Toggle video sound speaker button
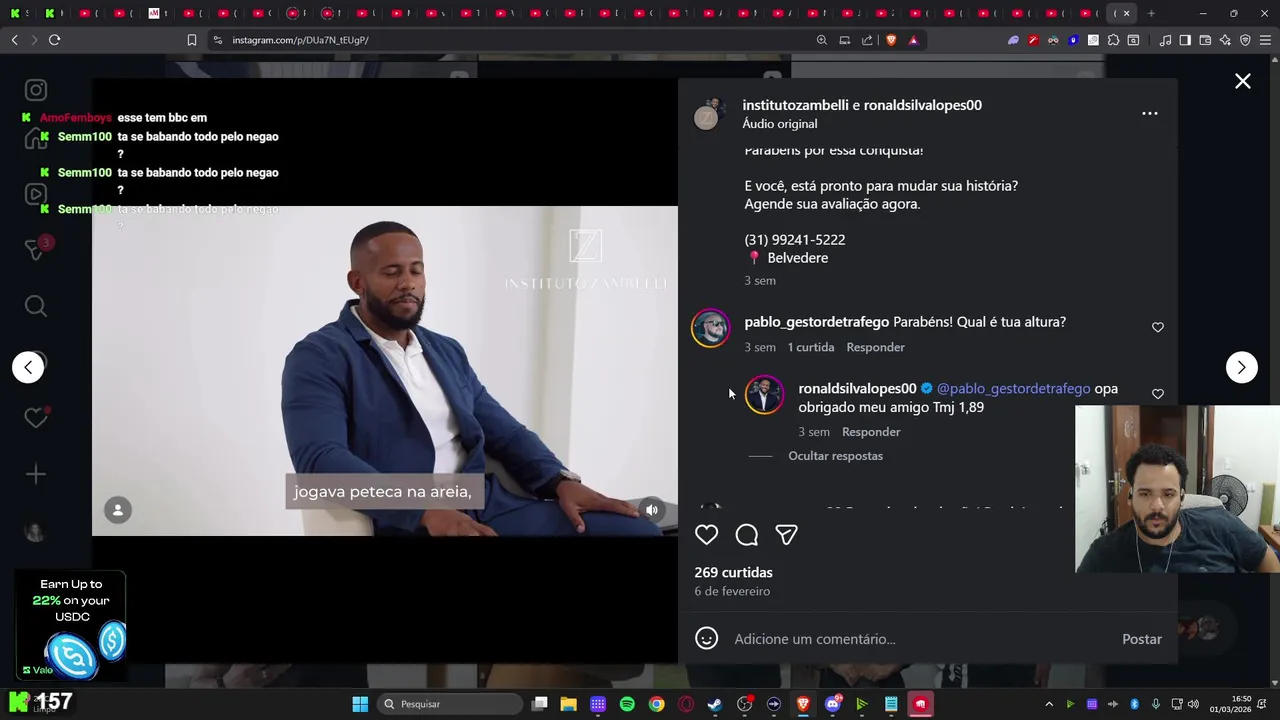The width and height of the screenshot is (1280, 720). (x=652, y=510)
